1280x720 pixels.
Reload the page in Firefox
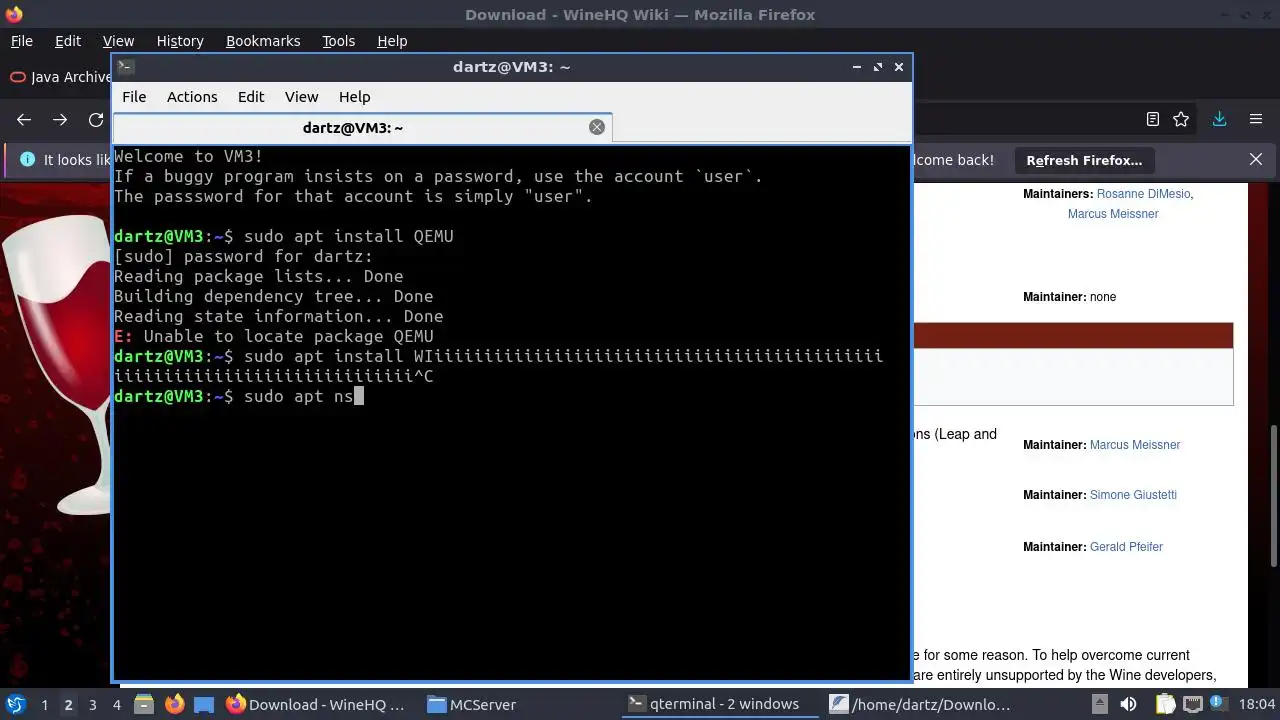tap(96, 119)
